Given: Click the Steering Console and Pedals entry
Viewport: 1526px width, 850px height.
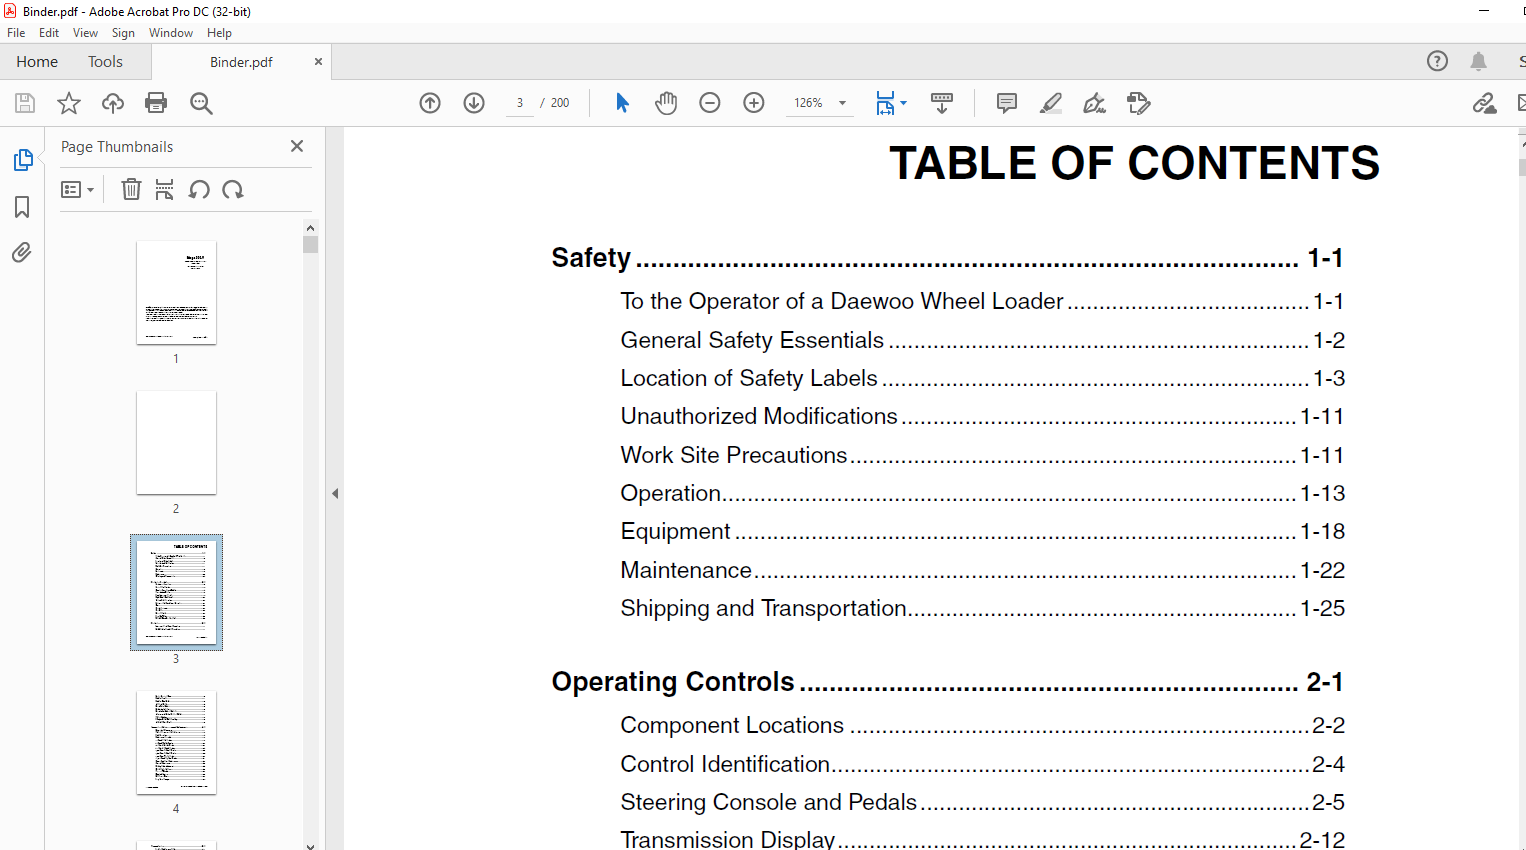Looking at the screenshot, I should [x=983, y=802].
